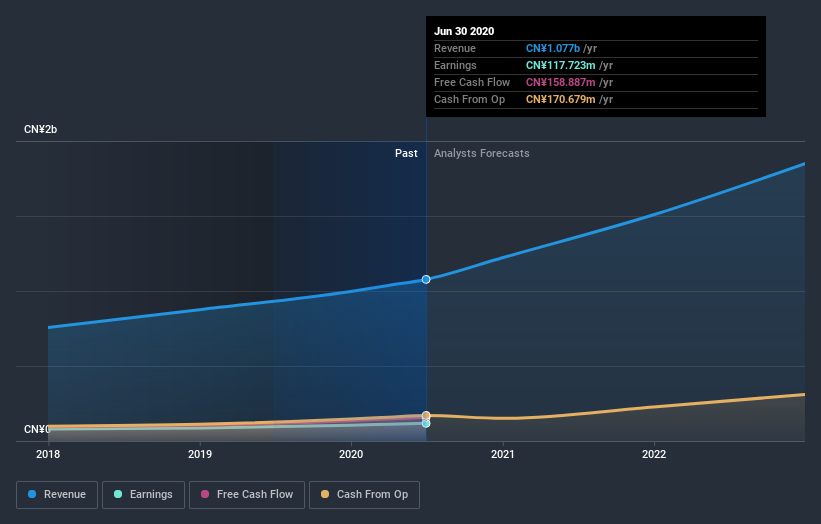Screen dimensions: 821x524
Task: Select the 2022 x-axis label
Action: (x=654, y=454)
